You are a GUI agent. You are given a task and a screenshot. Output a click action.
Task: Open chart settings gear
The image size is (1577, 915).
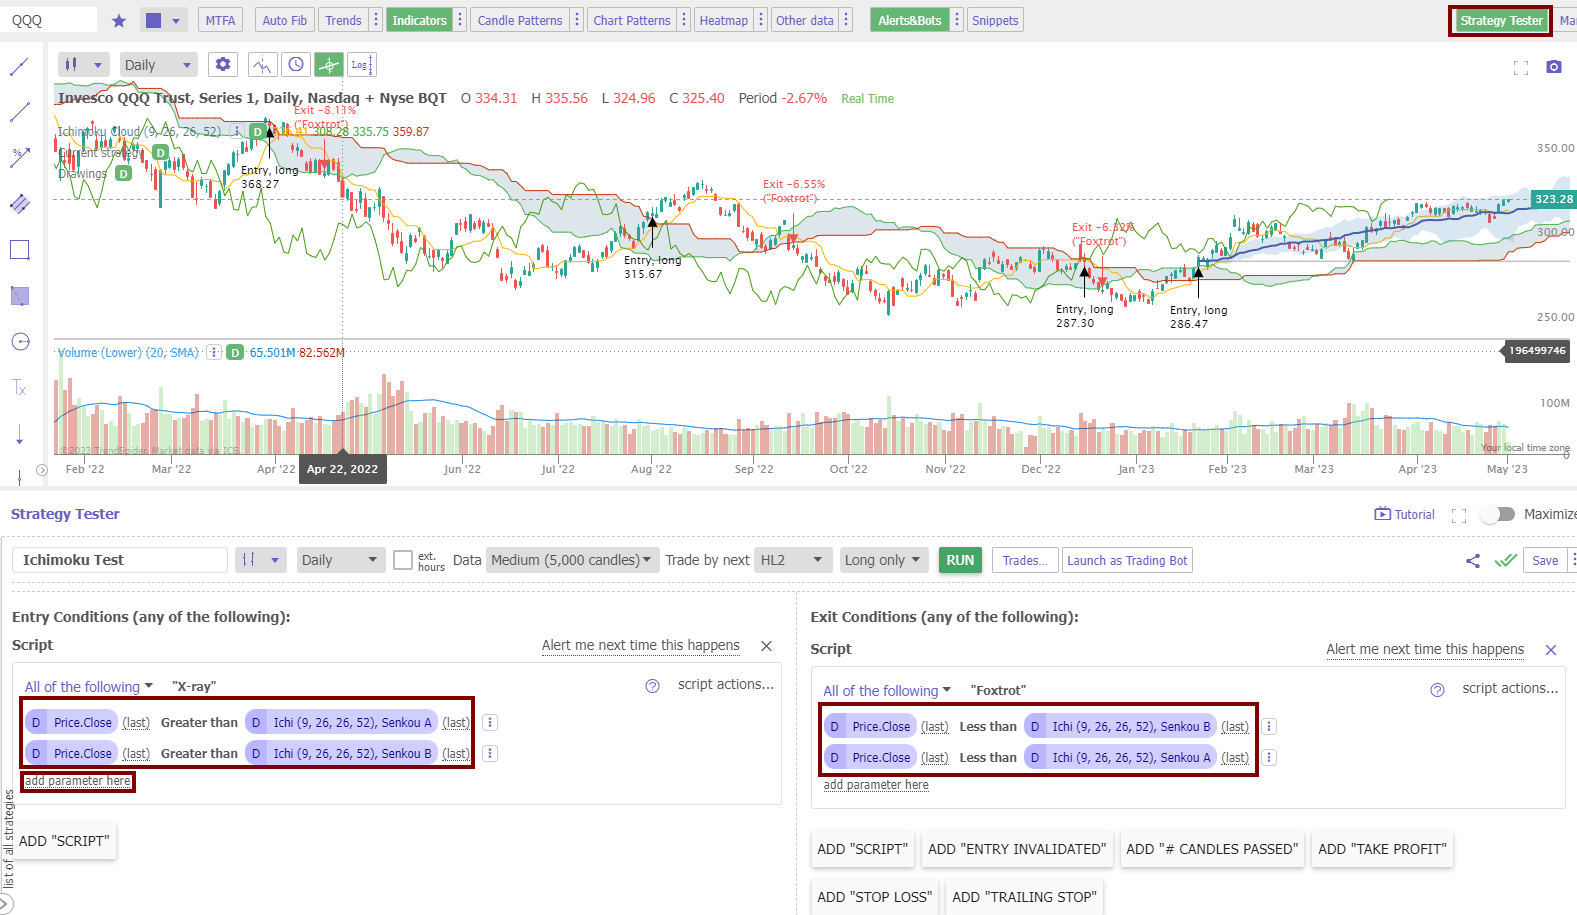pyautogui.click(x=222, y=65)
